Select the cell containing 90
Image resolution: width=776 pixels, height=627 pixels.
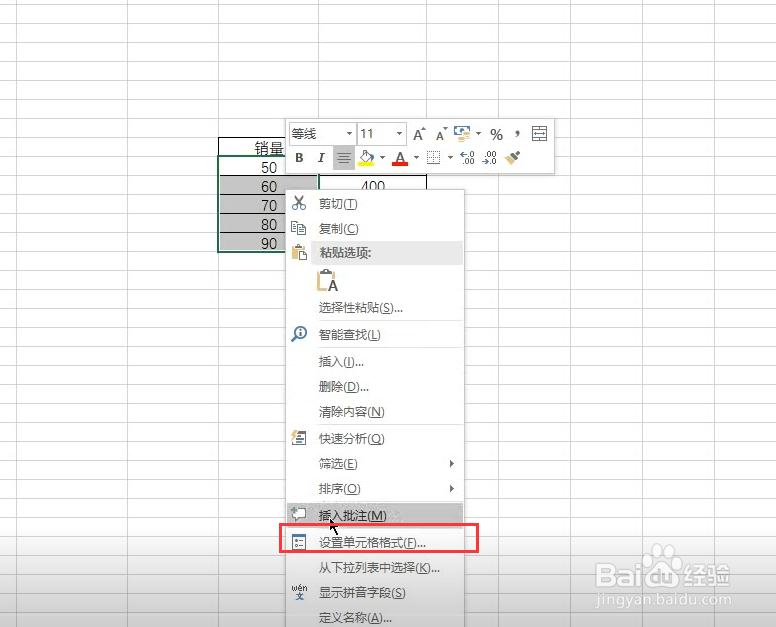pos(252,243)
